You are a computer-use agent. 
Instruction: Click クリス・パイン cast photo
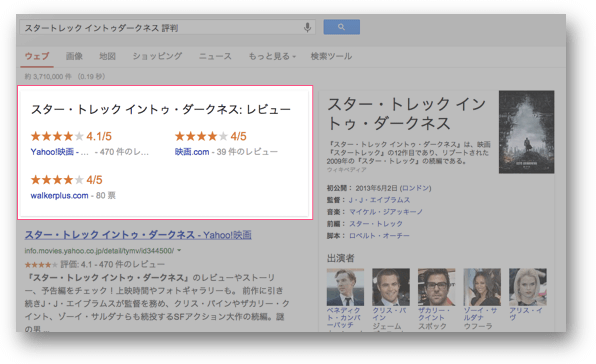(391, 287)
